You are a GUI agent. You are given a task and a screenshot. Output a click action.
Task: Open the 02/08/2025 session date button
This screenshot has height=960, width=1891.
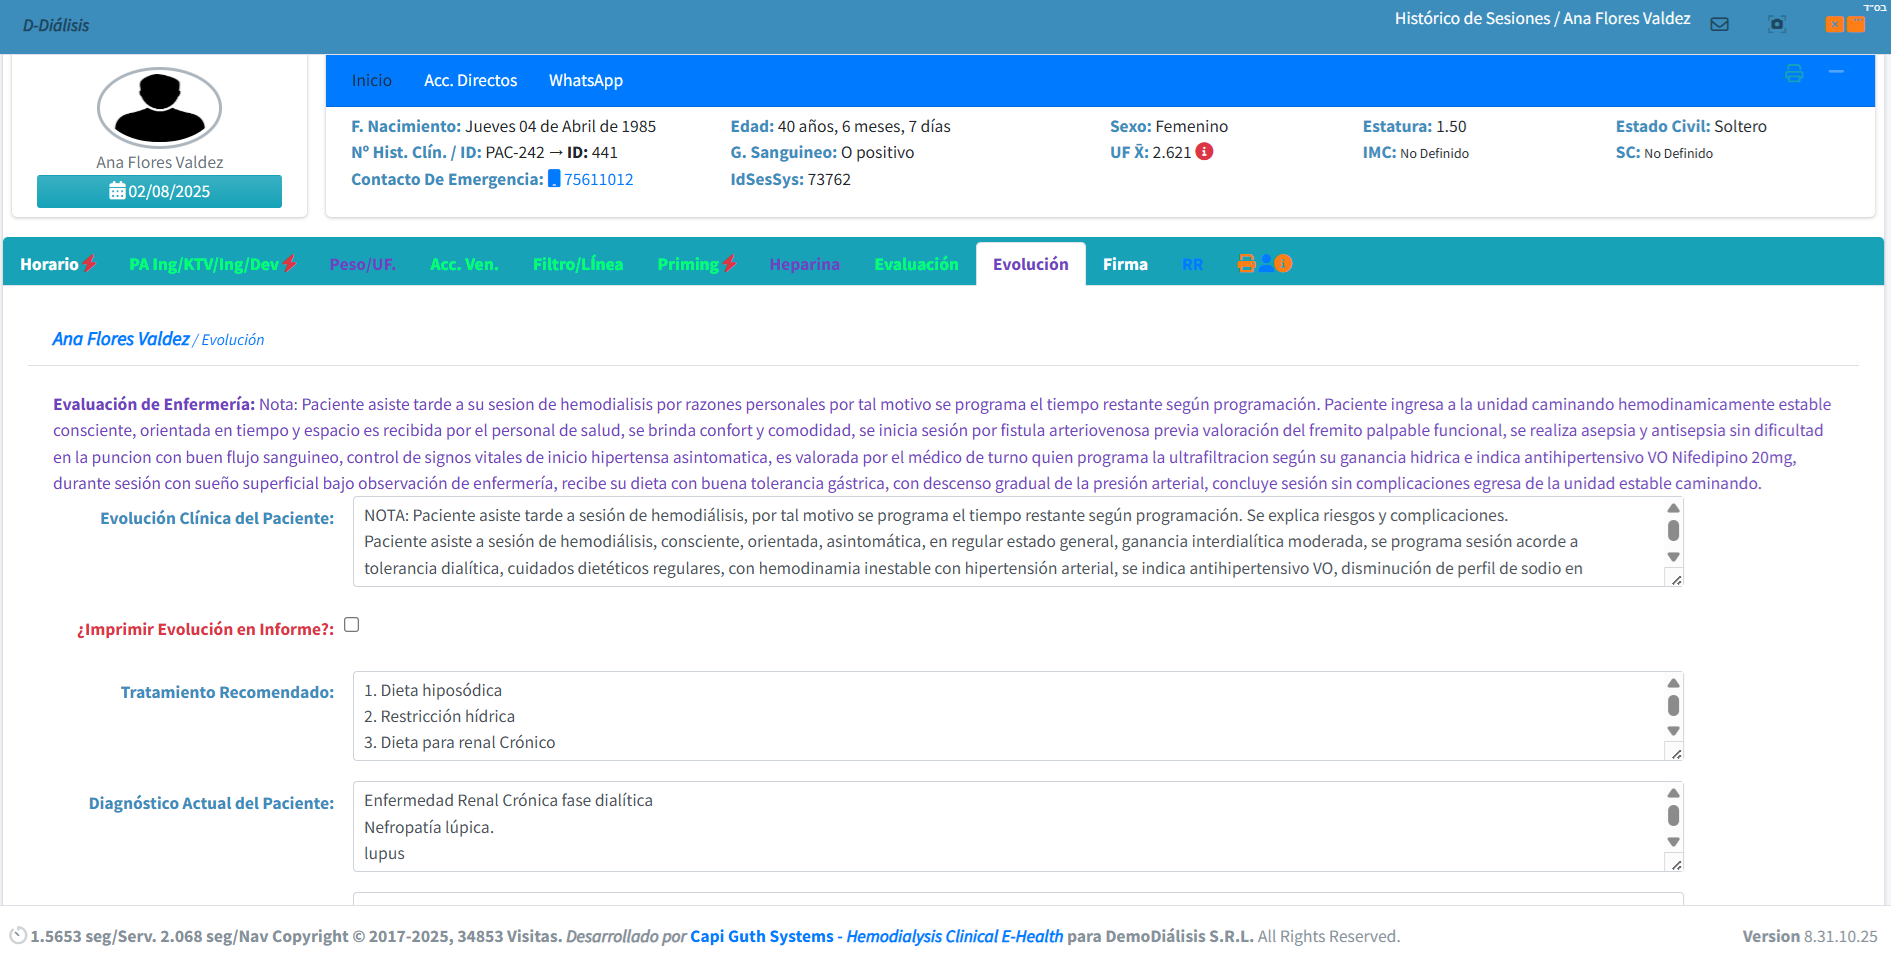(x=159, y=191)
